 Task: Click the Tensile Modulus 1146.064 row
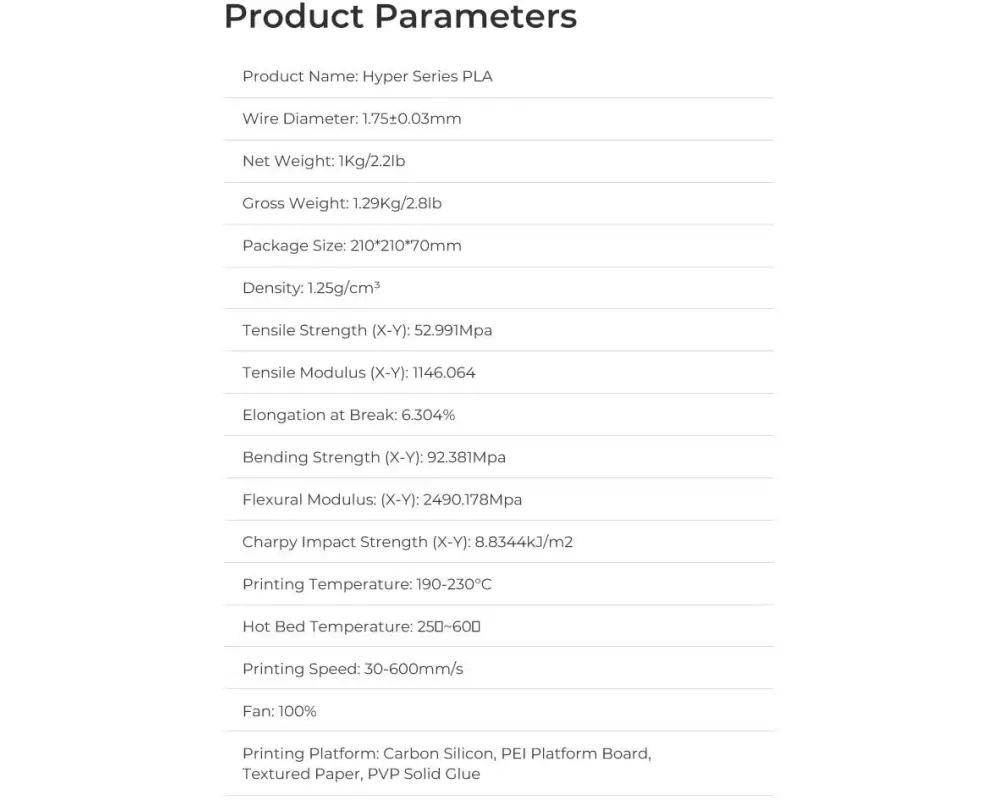[359, 373]
